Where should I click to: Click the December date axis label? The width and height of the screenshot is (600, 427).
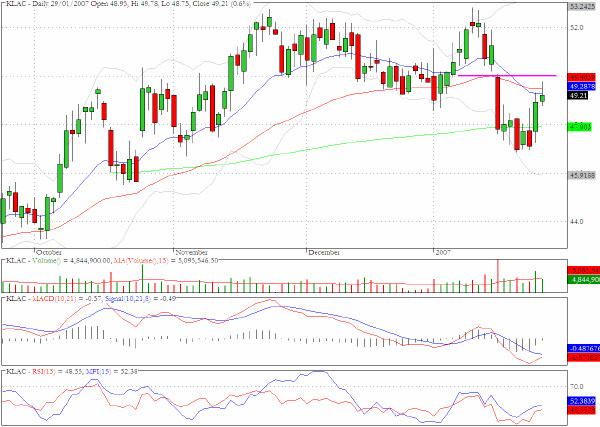(324, 253)
